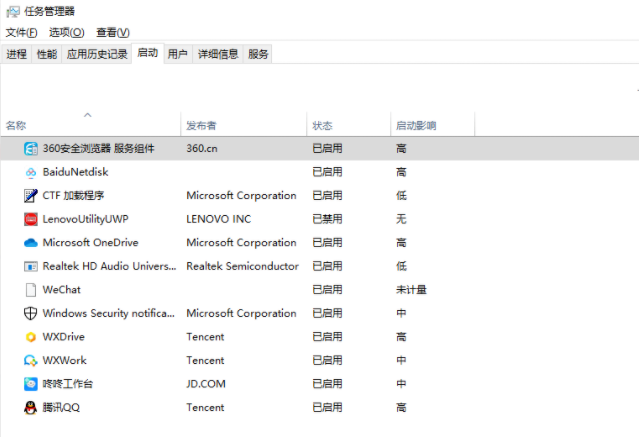Switch to the 用户 tab

(x=178, y=54)
